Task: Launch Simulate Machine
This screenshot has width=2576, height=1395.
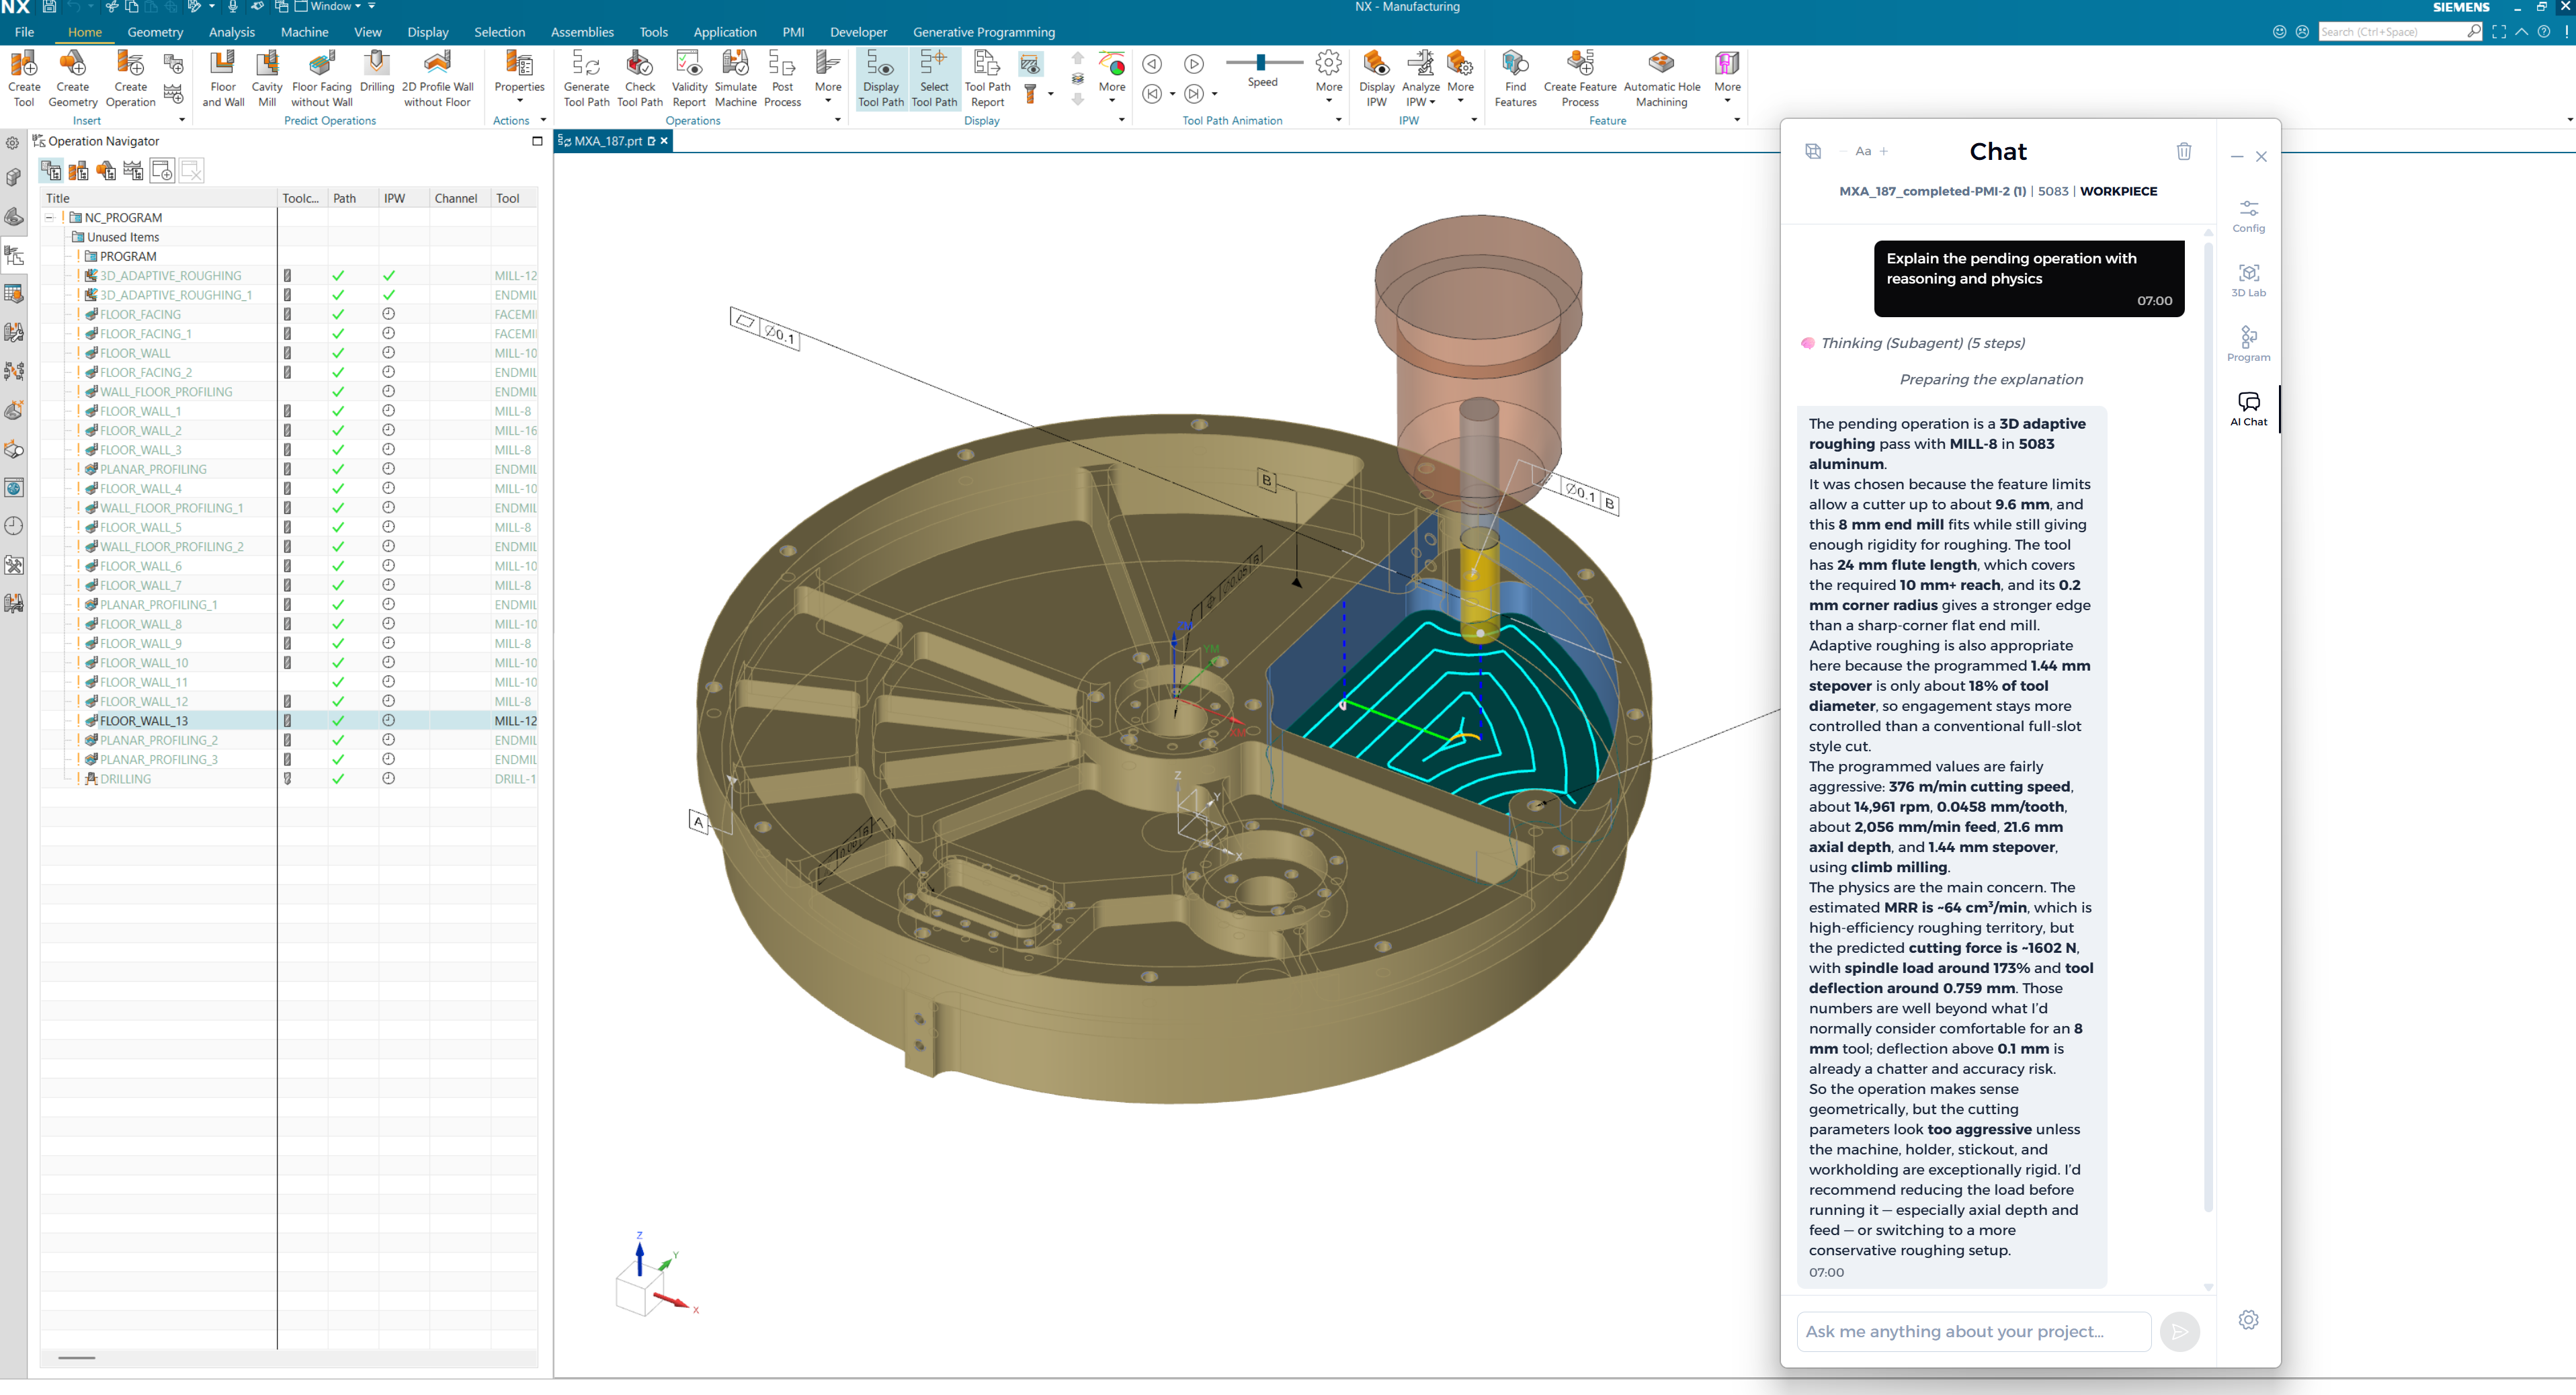Action: point(736,78)
